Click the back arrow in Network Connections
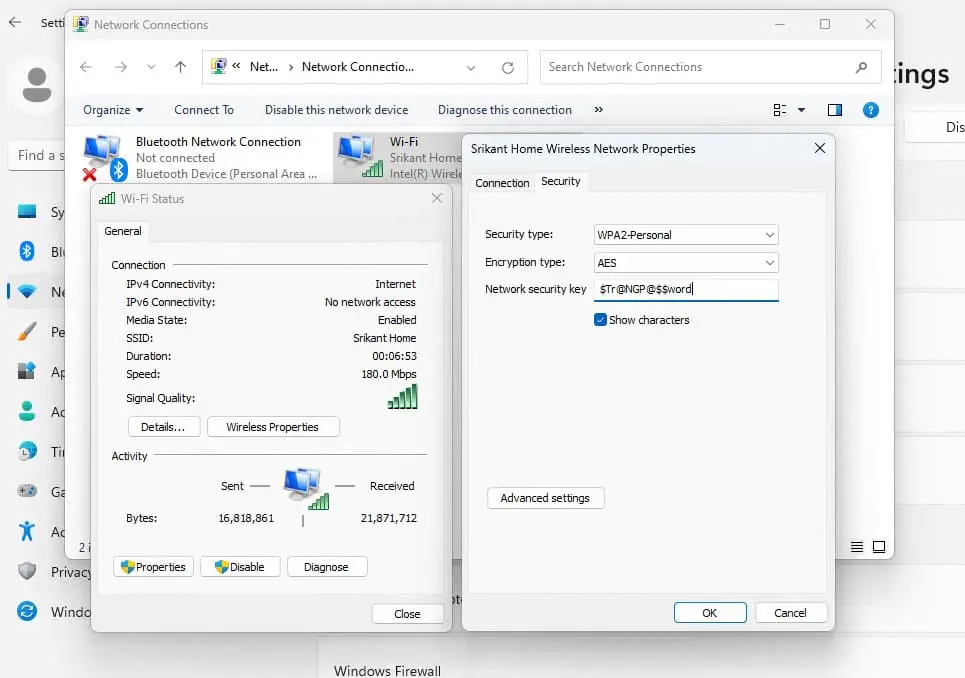Screen dimensions: 965x678 point(86,67)
